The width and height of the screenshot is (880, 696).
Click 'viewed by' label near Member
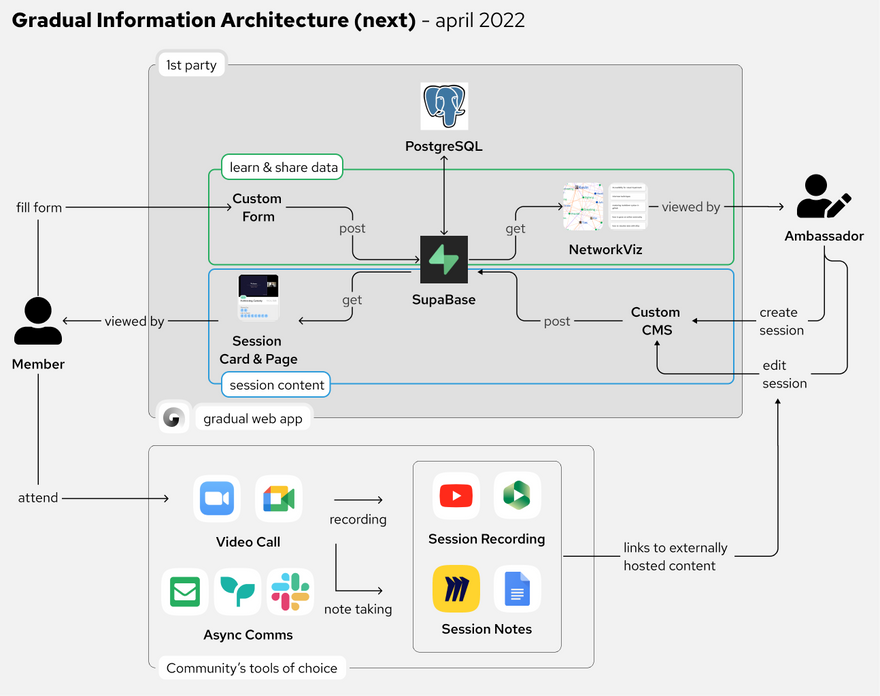coord(134,321)
